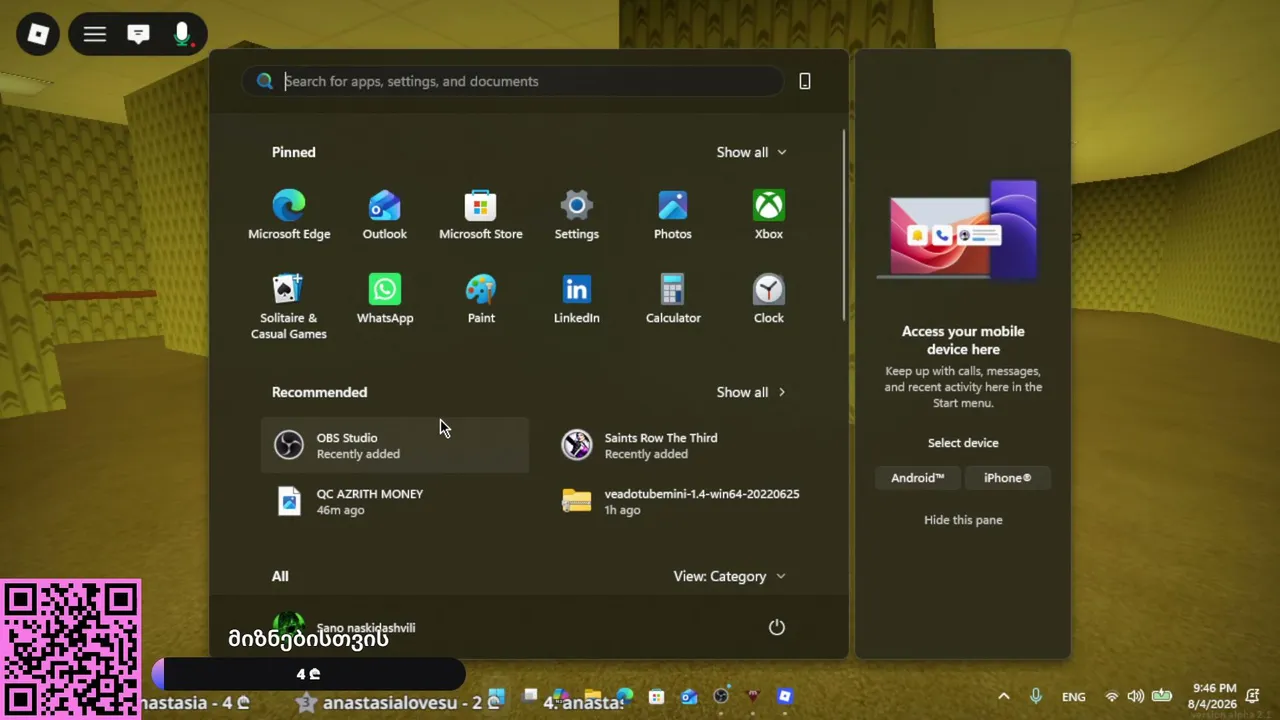Open Sano naskidashvili user account menu
This screenshot has height=720, width=1280.
(x=344, y=627)
